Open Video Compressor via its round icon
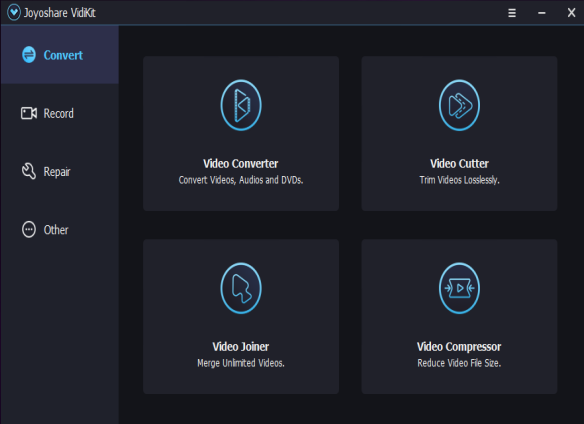Viewport: 584px width, 424px height. tap(459, 288)
